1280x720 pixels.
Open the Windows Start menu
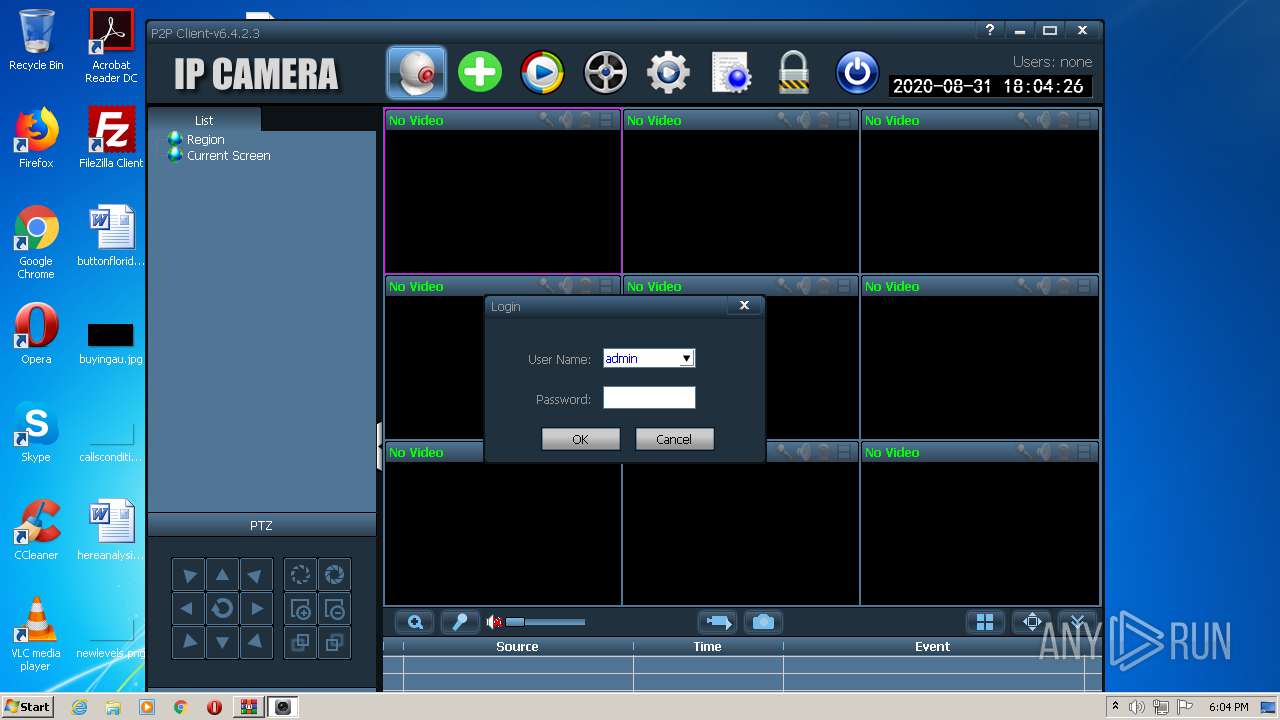28,706
